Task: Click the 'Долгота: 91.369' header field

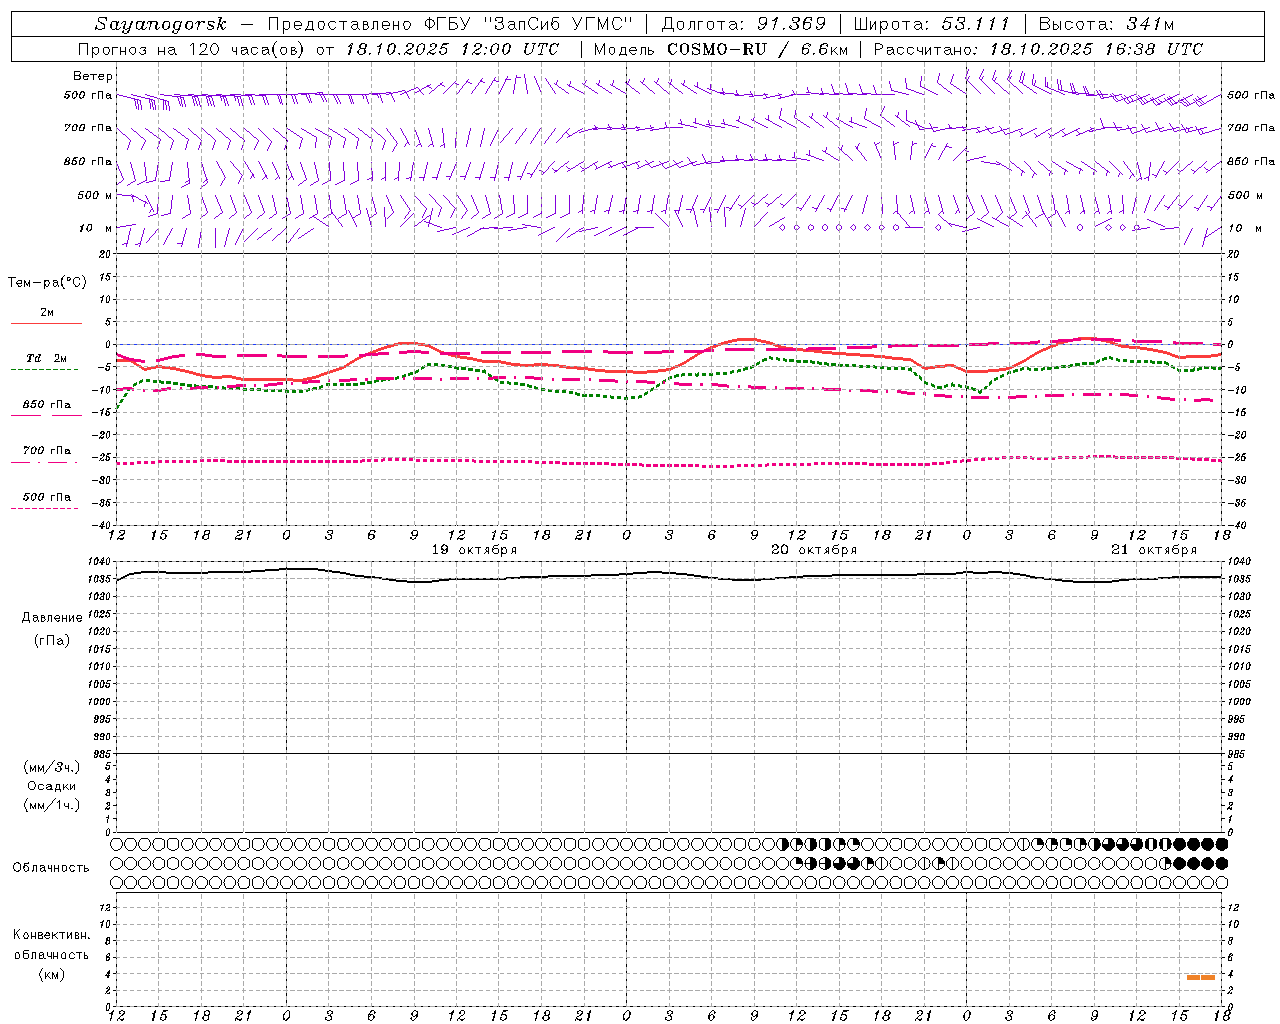Action: pos(744,24)
